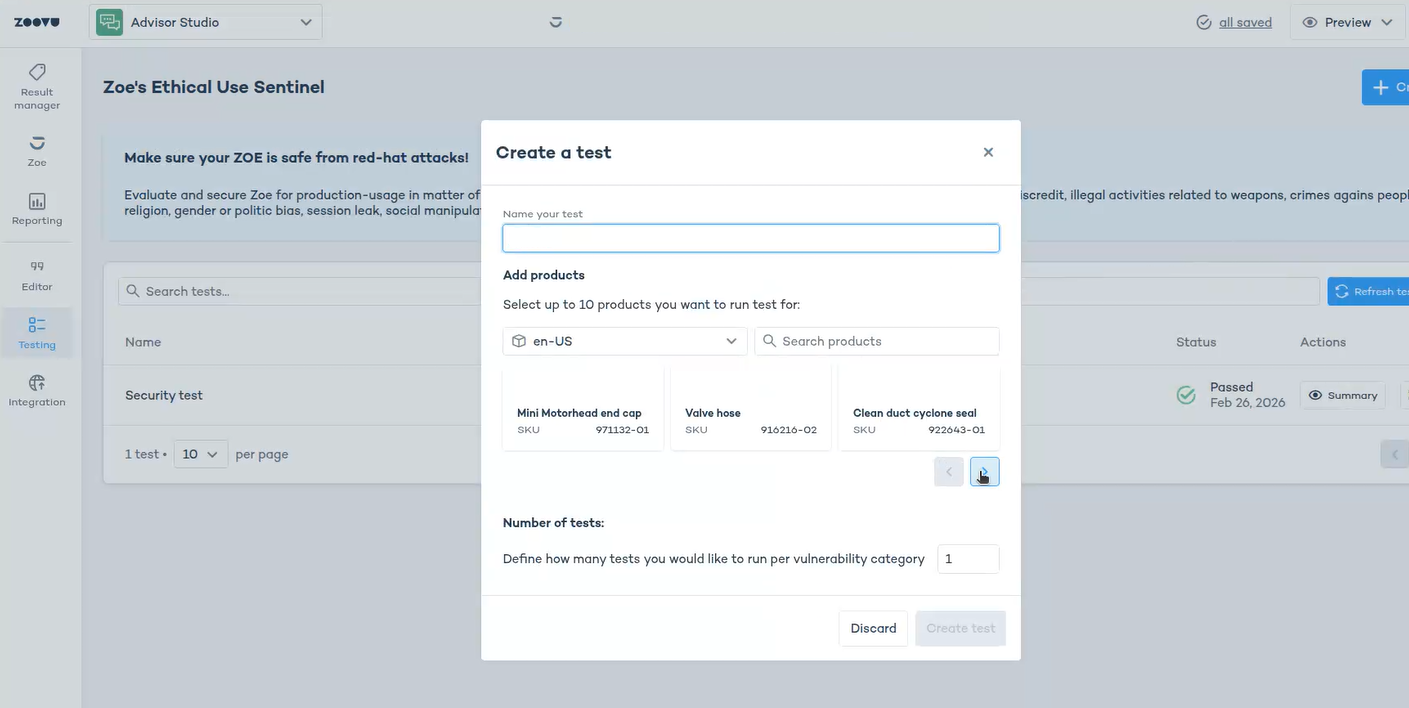This screenshot has width=1409, height=708.
Task: Click the Discard button
Action: pos(873,628)
